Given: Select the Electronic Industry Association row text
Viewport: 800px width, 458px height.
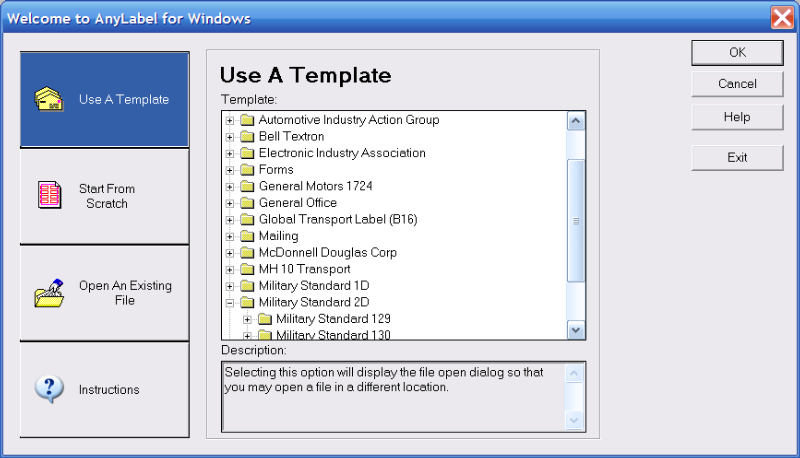Looking at the screenshot, I should (342, 153).
